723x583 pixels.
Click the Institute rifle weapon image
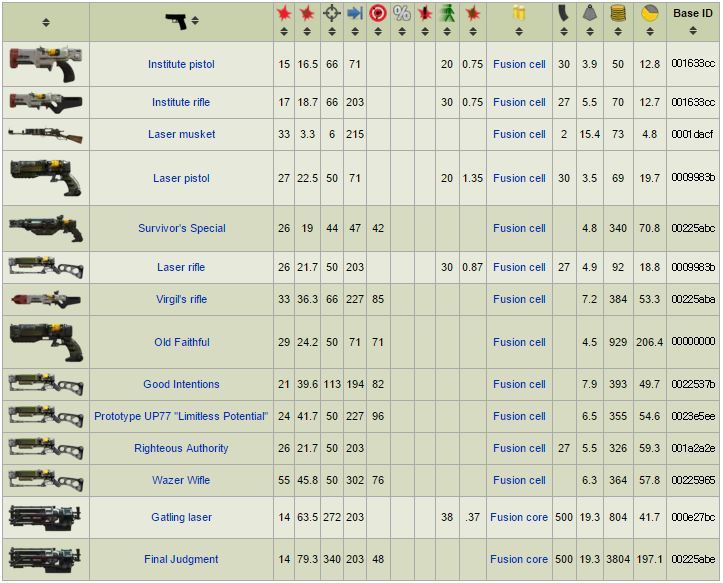[x=46, y=102]
